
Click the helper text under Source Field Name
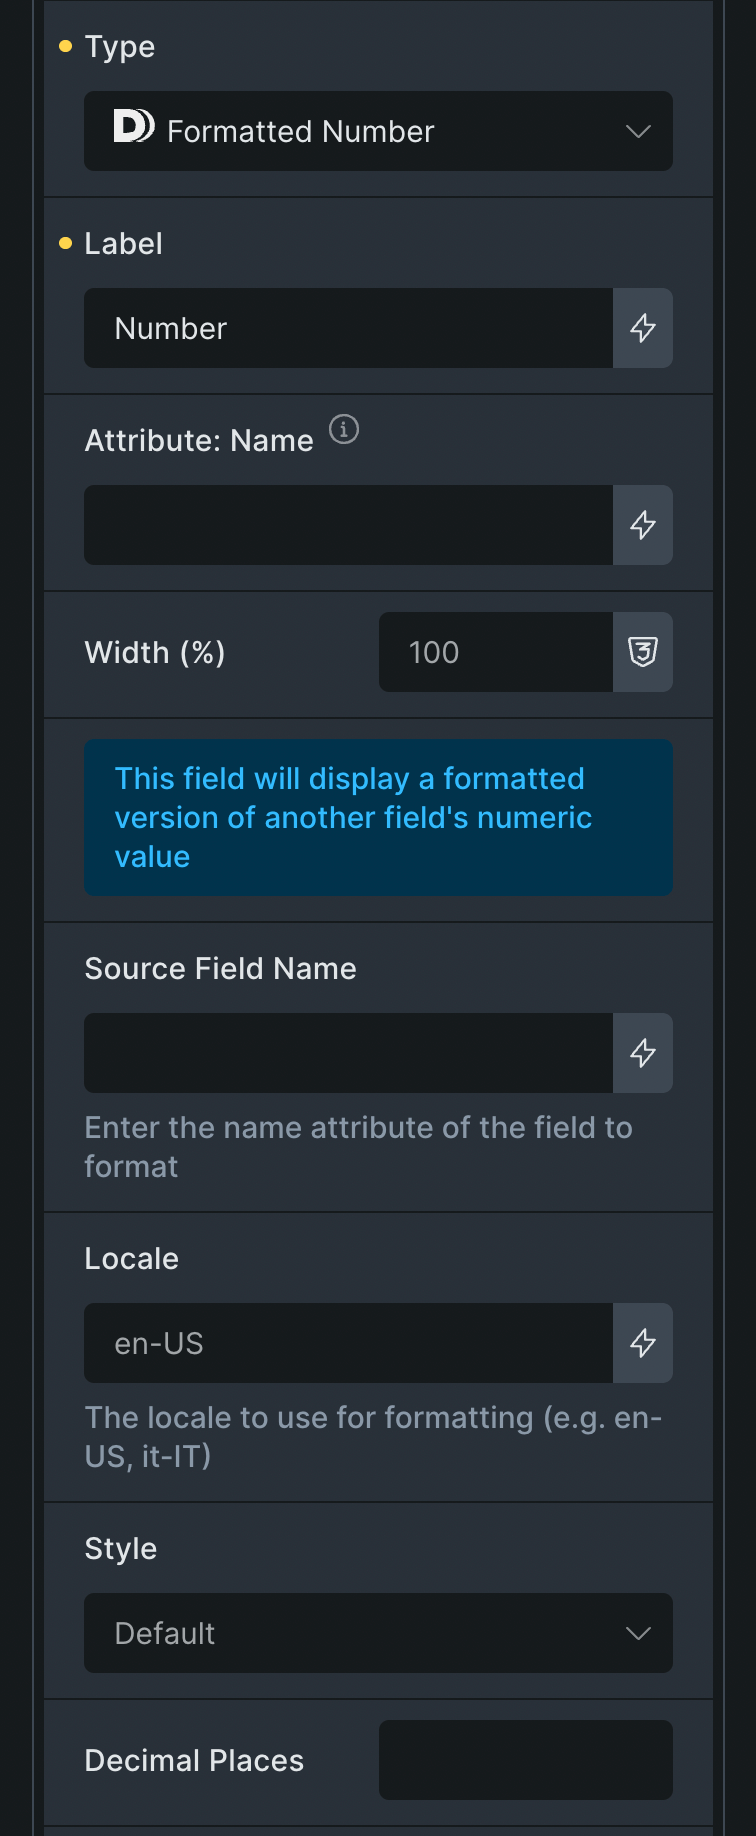tap(358, 1146)
